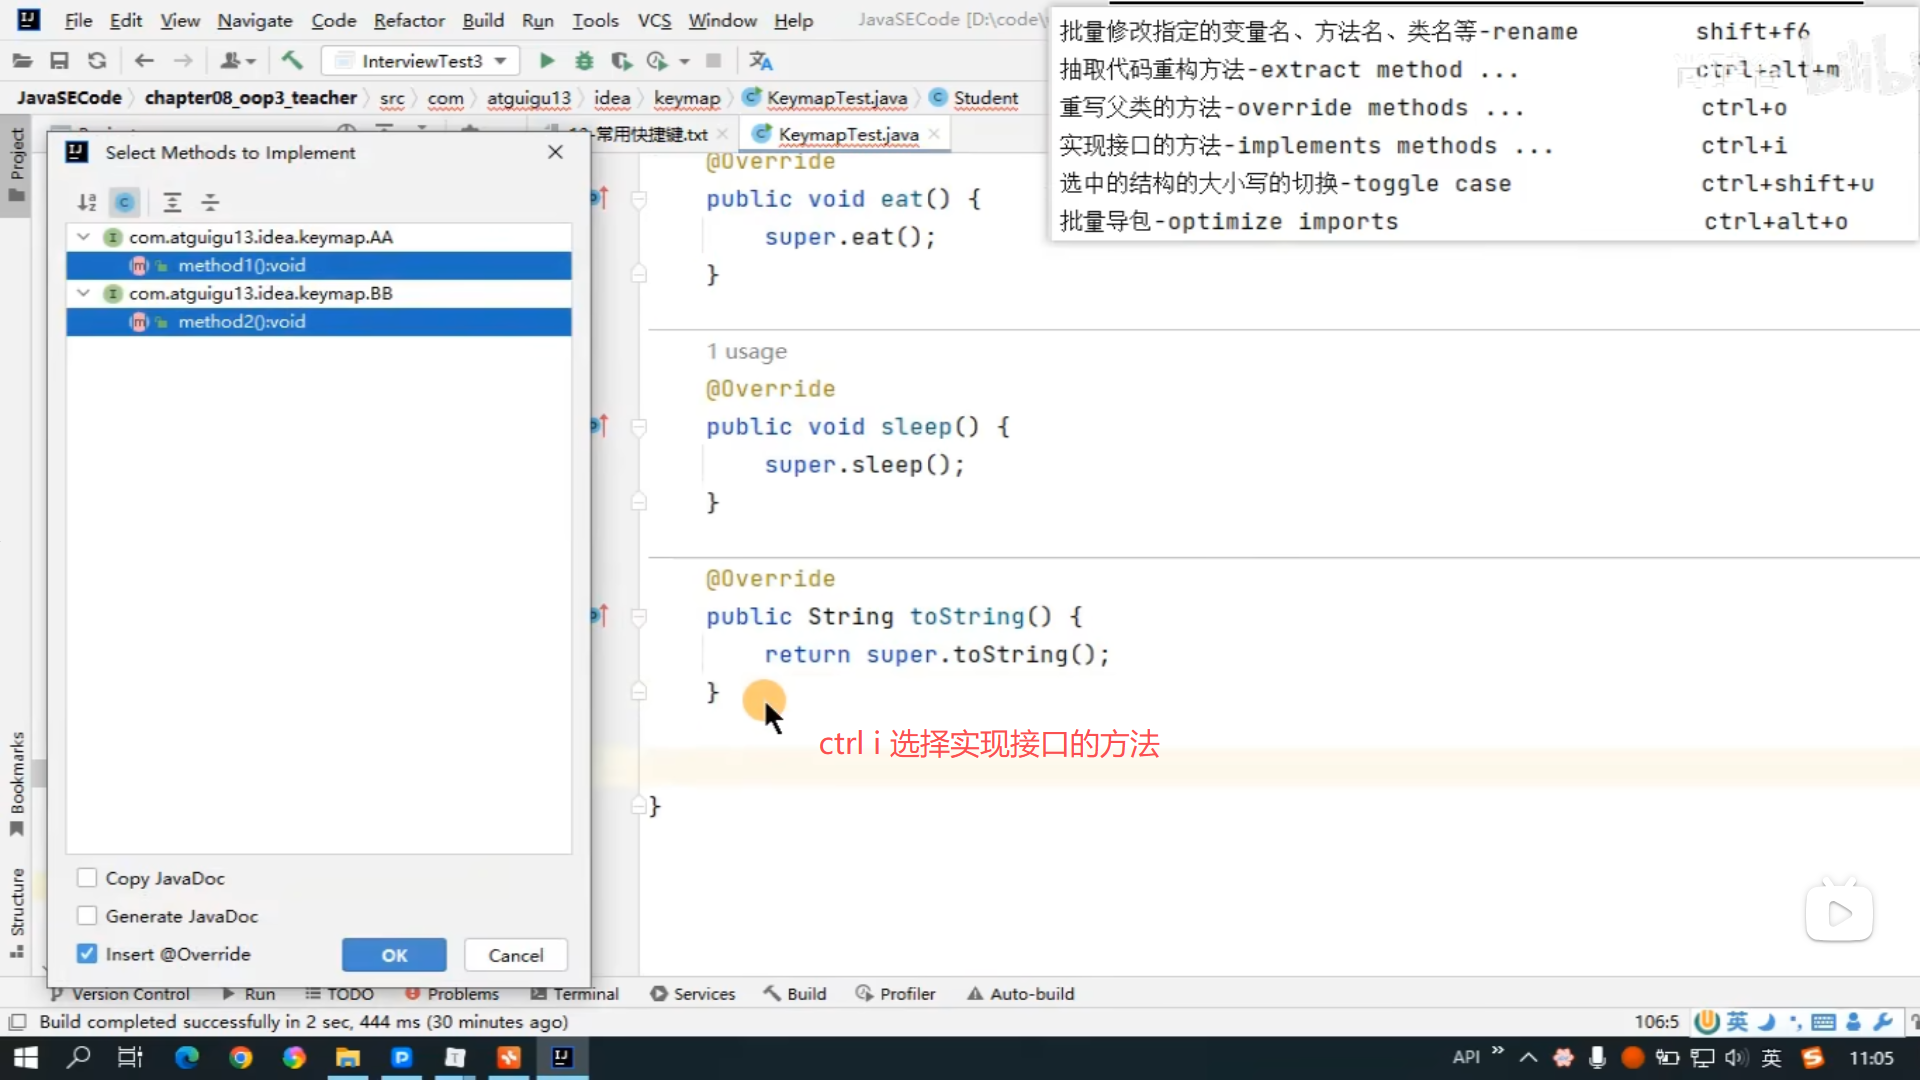
Task: Collapse the com.atguigu13.idea.keymap.BB node
Action: coord(84,293)
